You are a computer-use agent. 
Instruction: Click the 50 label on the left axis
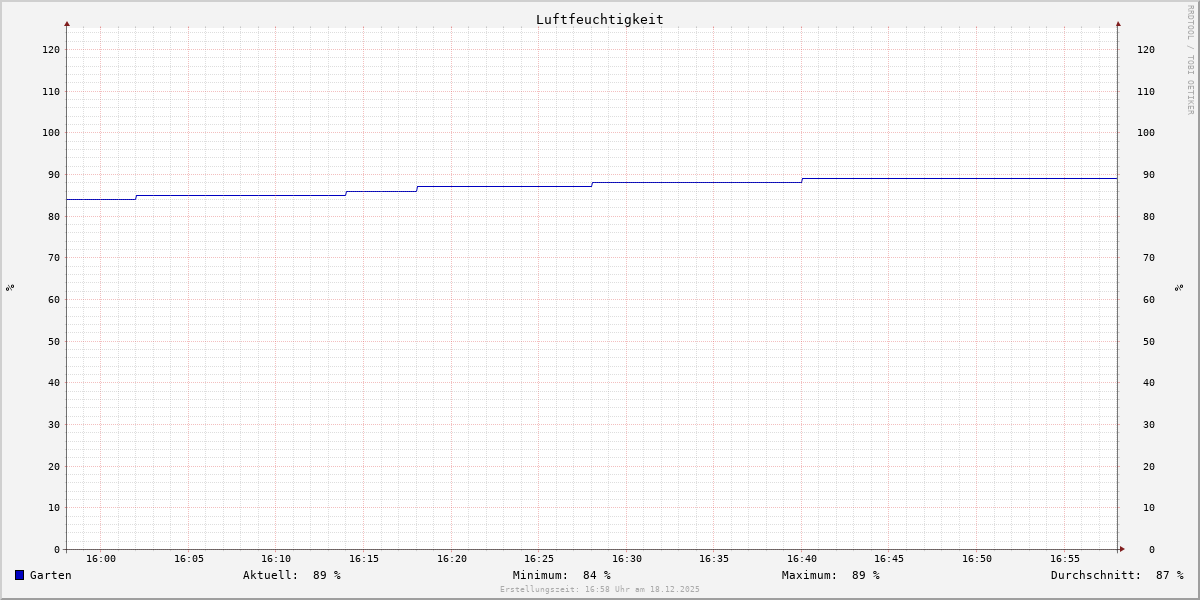tap(54, 341)
